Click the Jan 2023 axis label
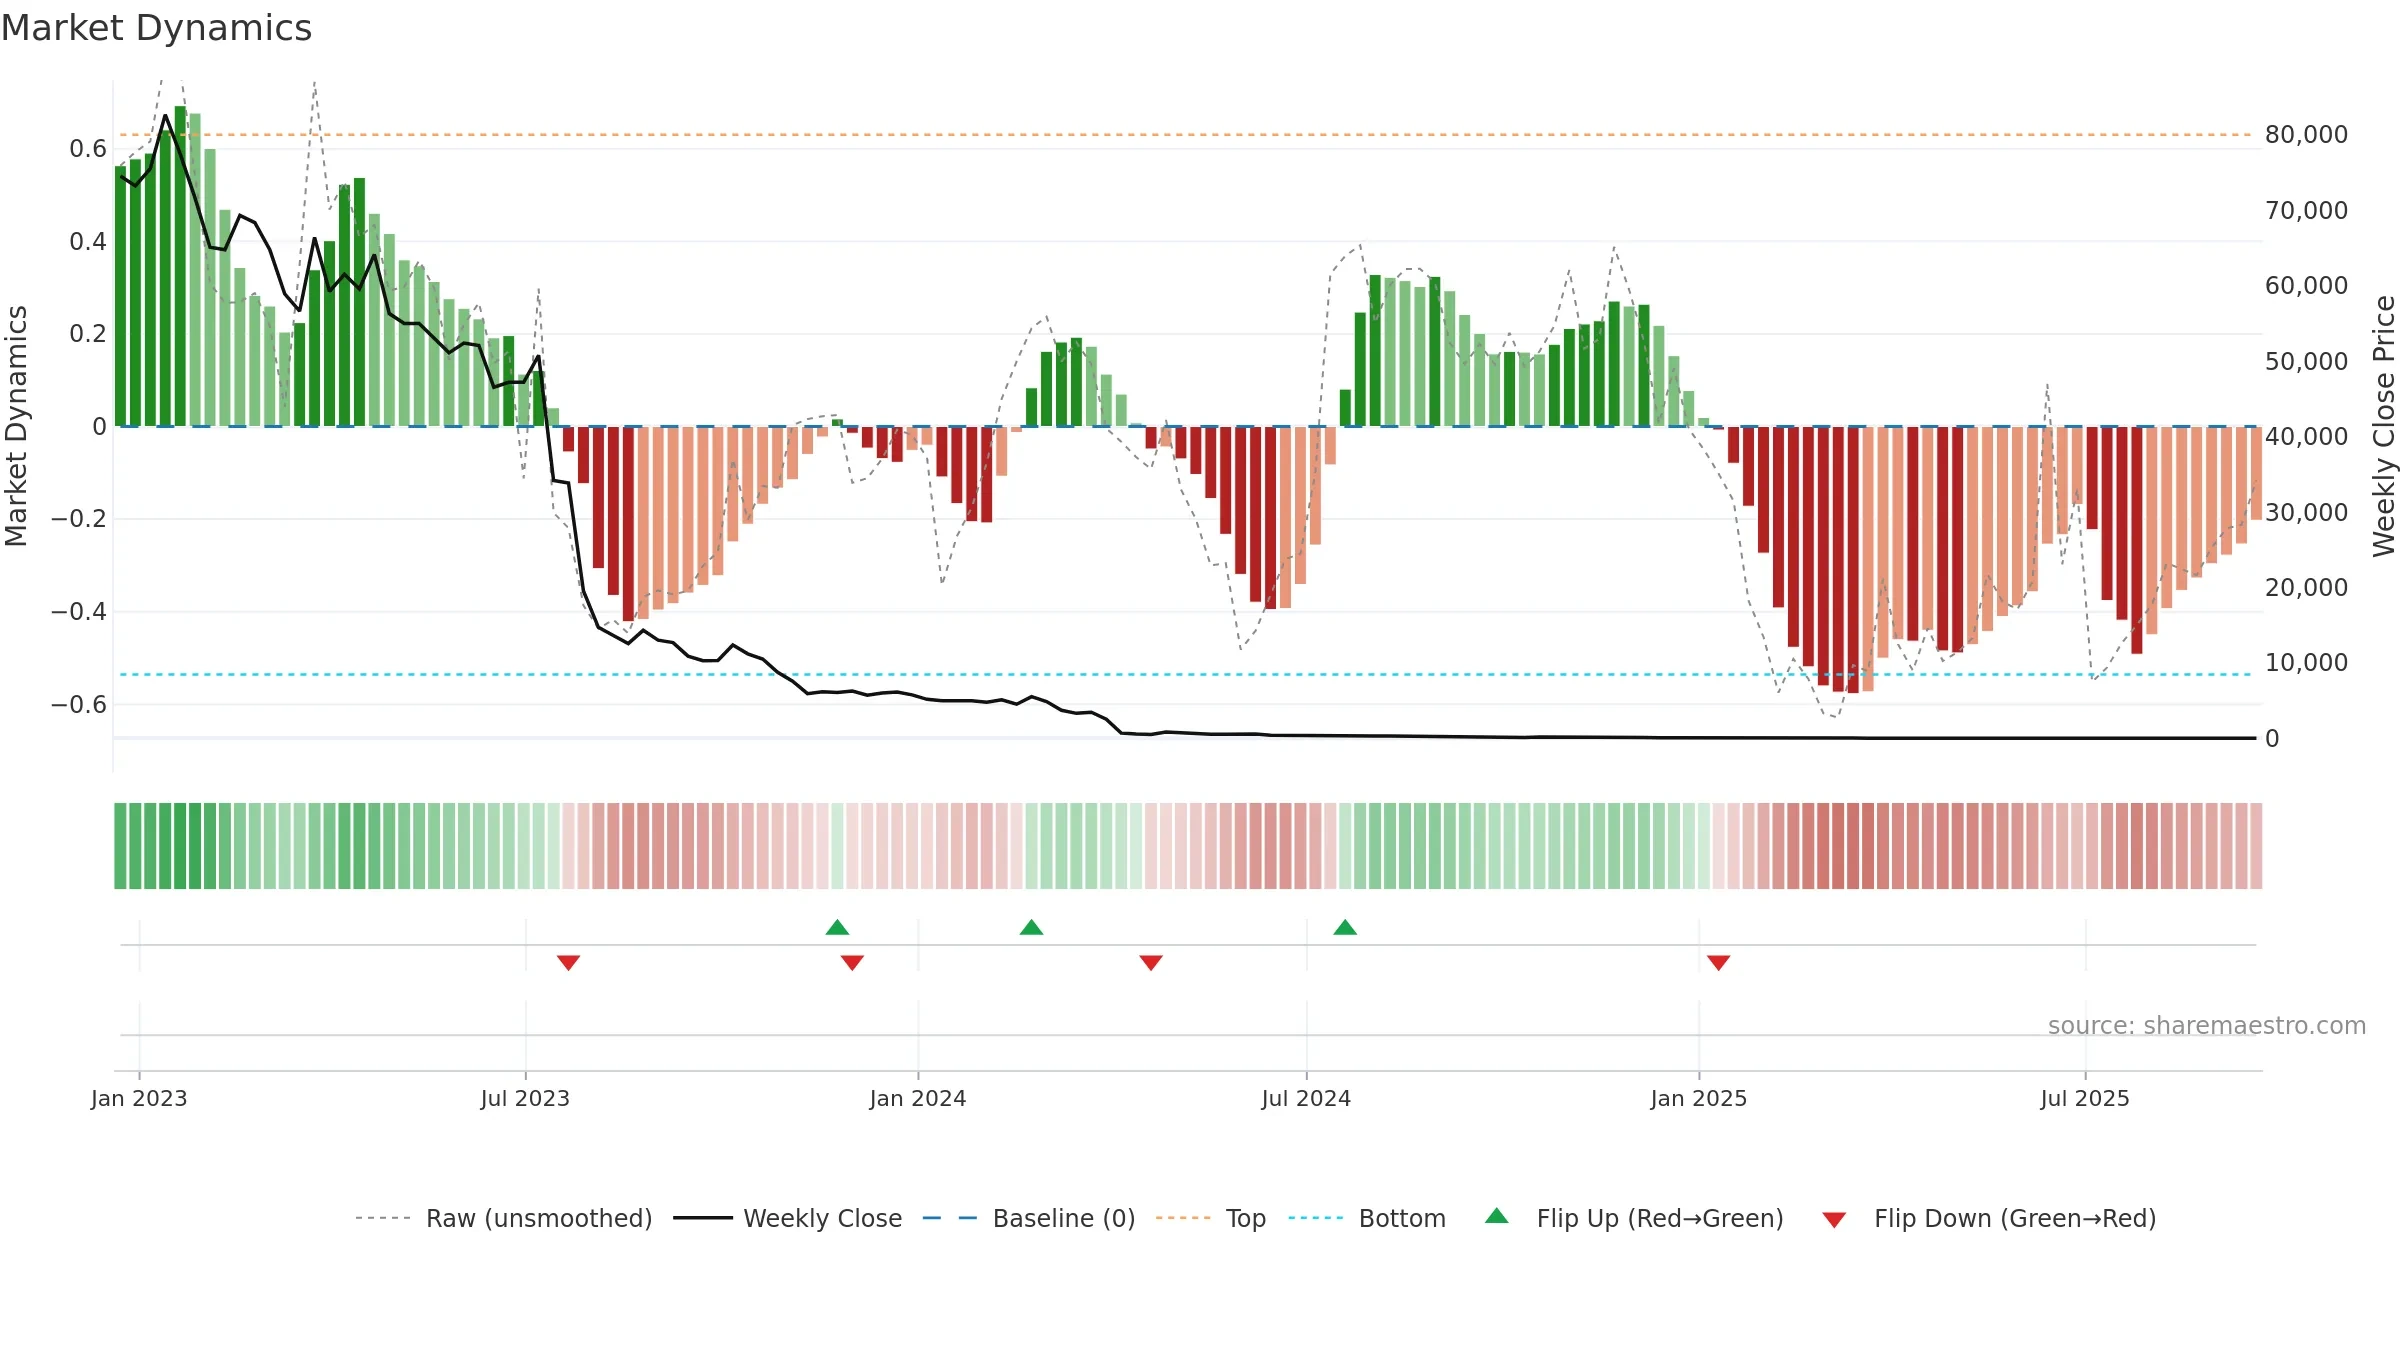2400x1350 pixels. [139, 1098]
